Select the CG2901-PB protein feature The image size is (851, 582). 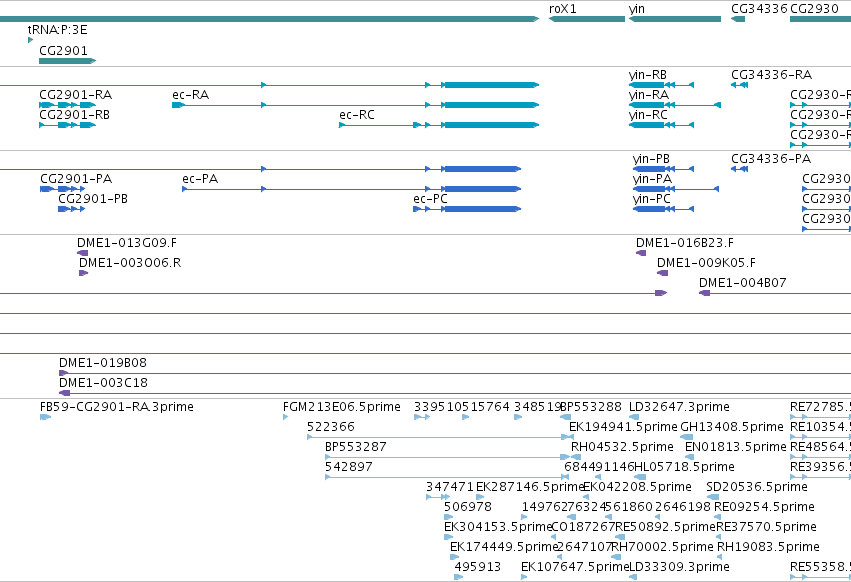coord(72,209)
